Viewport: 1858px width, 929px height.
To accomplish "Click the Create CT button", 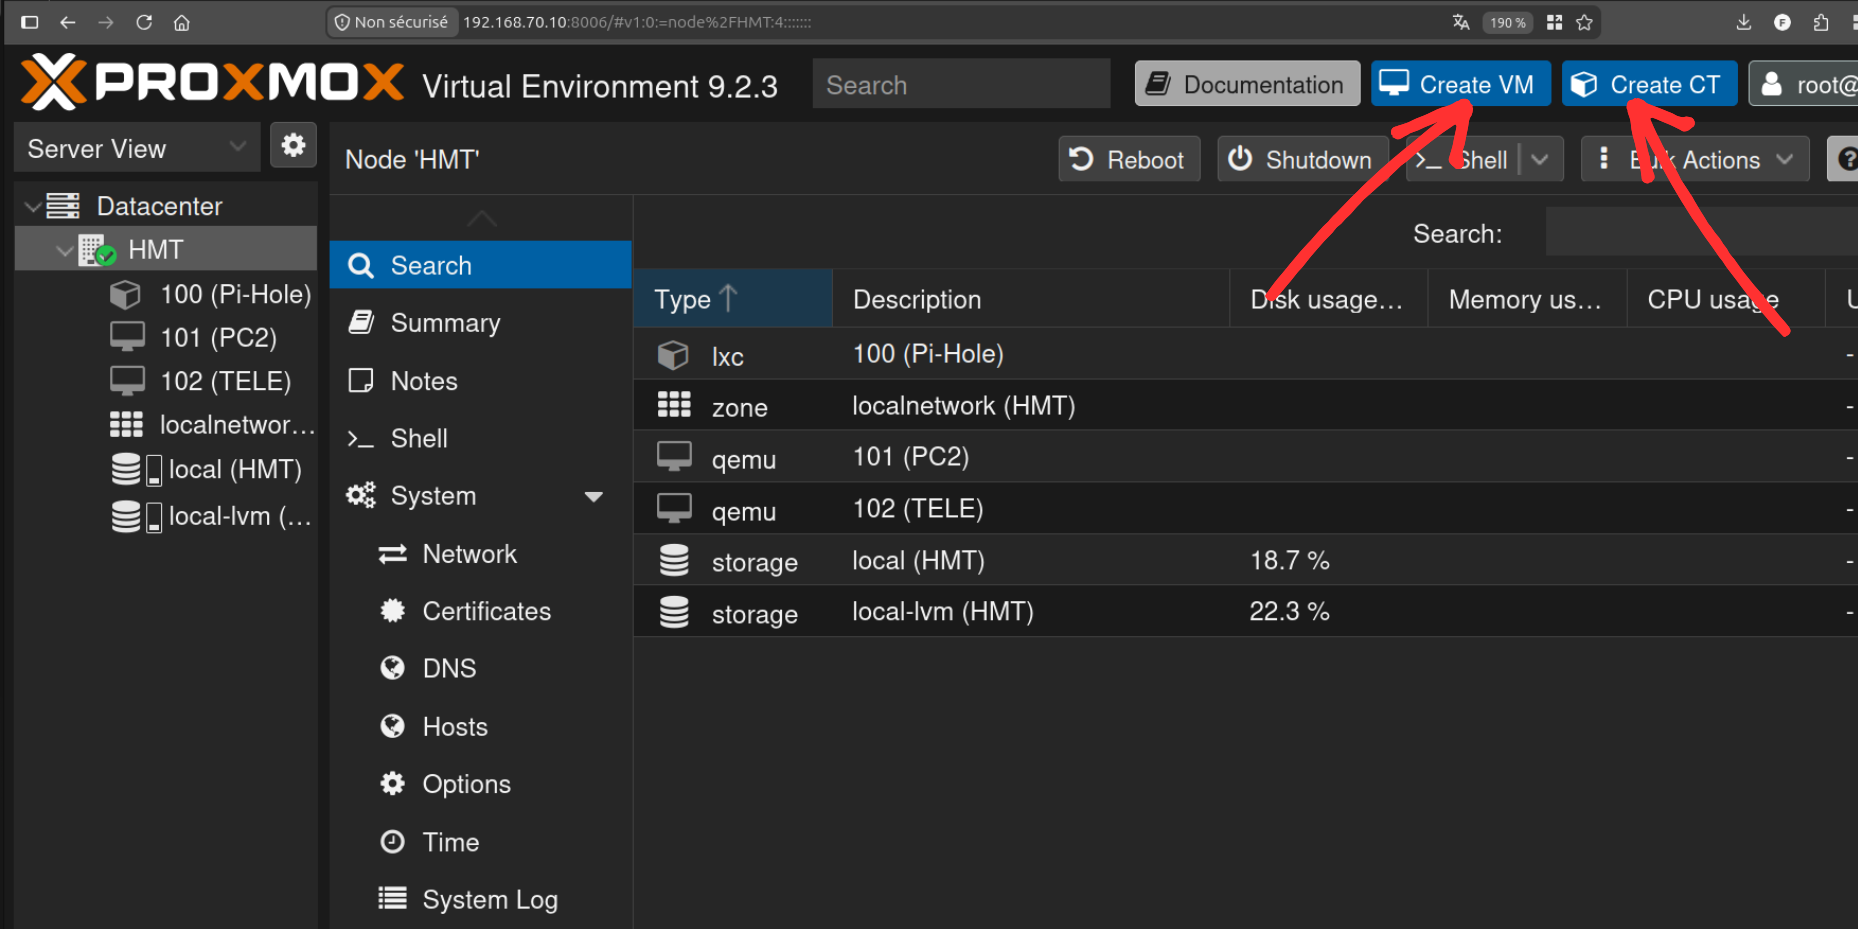I will coord(1649,84).
